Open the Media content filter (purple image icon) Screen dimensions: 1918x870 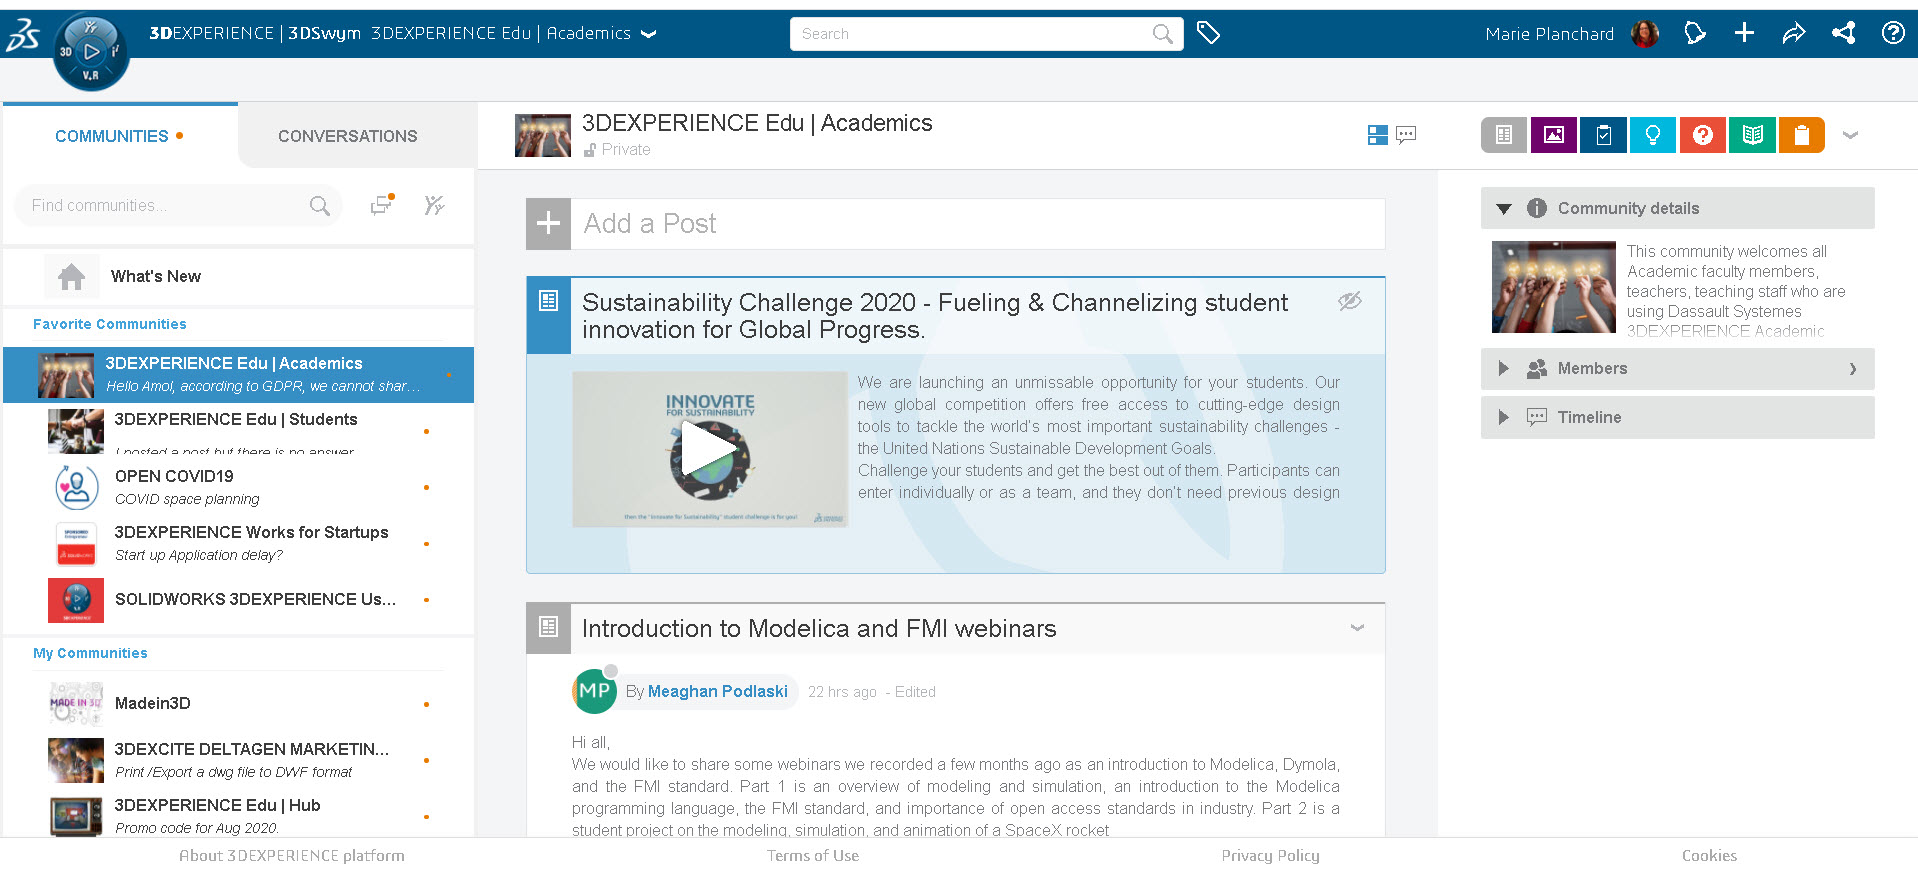point(1553,135)
